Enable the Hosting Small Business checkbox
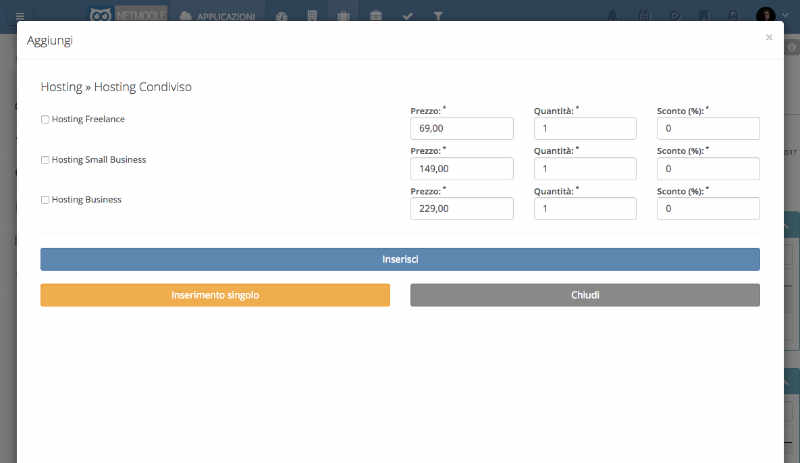 [x=45, y=160]
